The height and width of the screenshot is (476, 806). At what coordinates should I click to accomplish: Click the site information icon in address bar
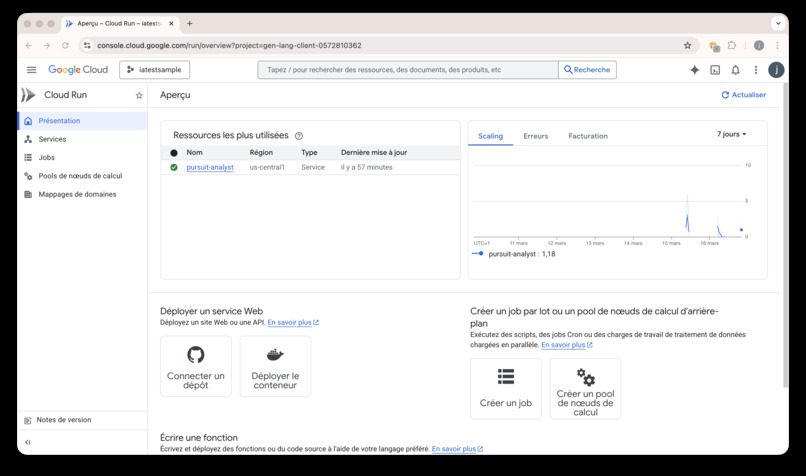pos(87,45)
